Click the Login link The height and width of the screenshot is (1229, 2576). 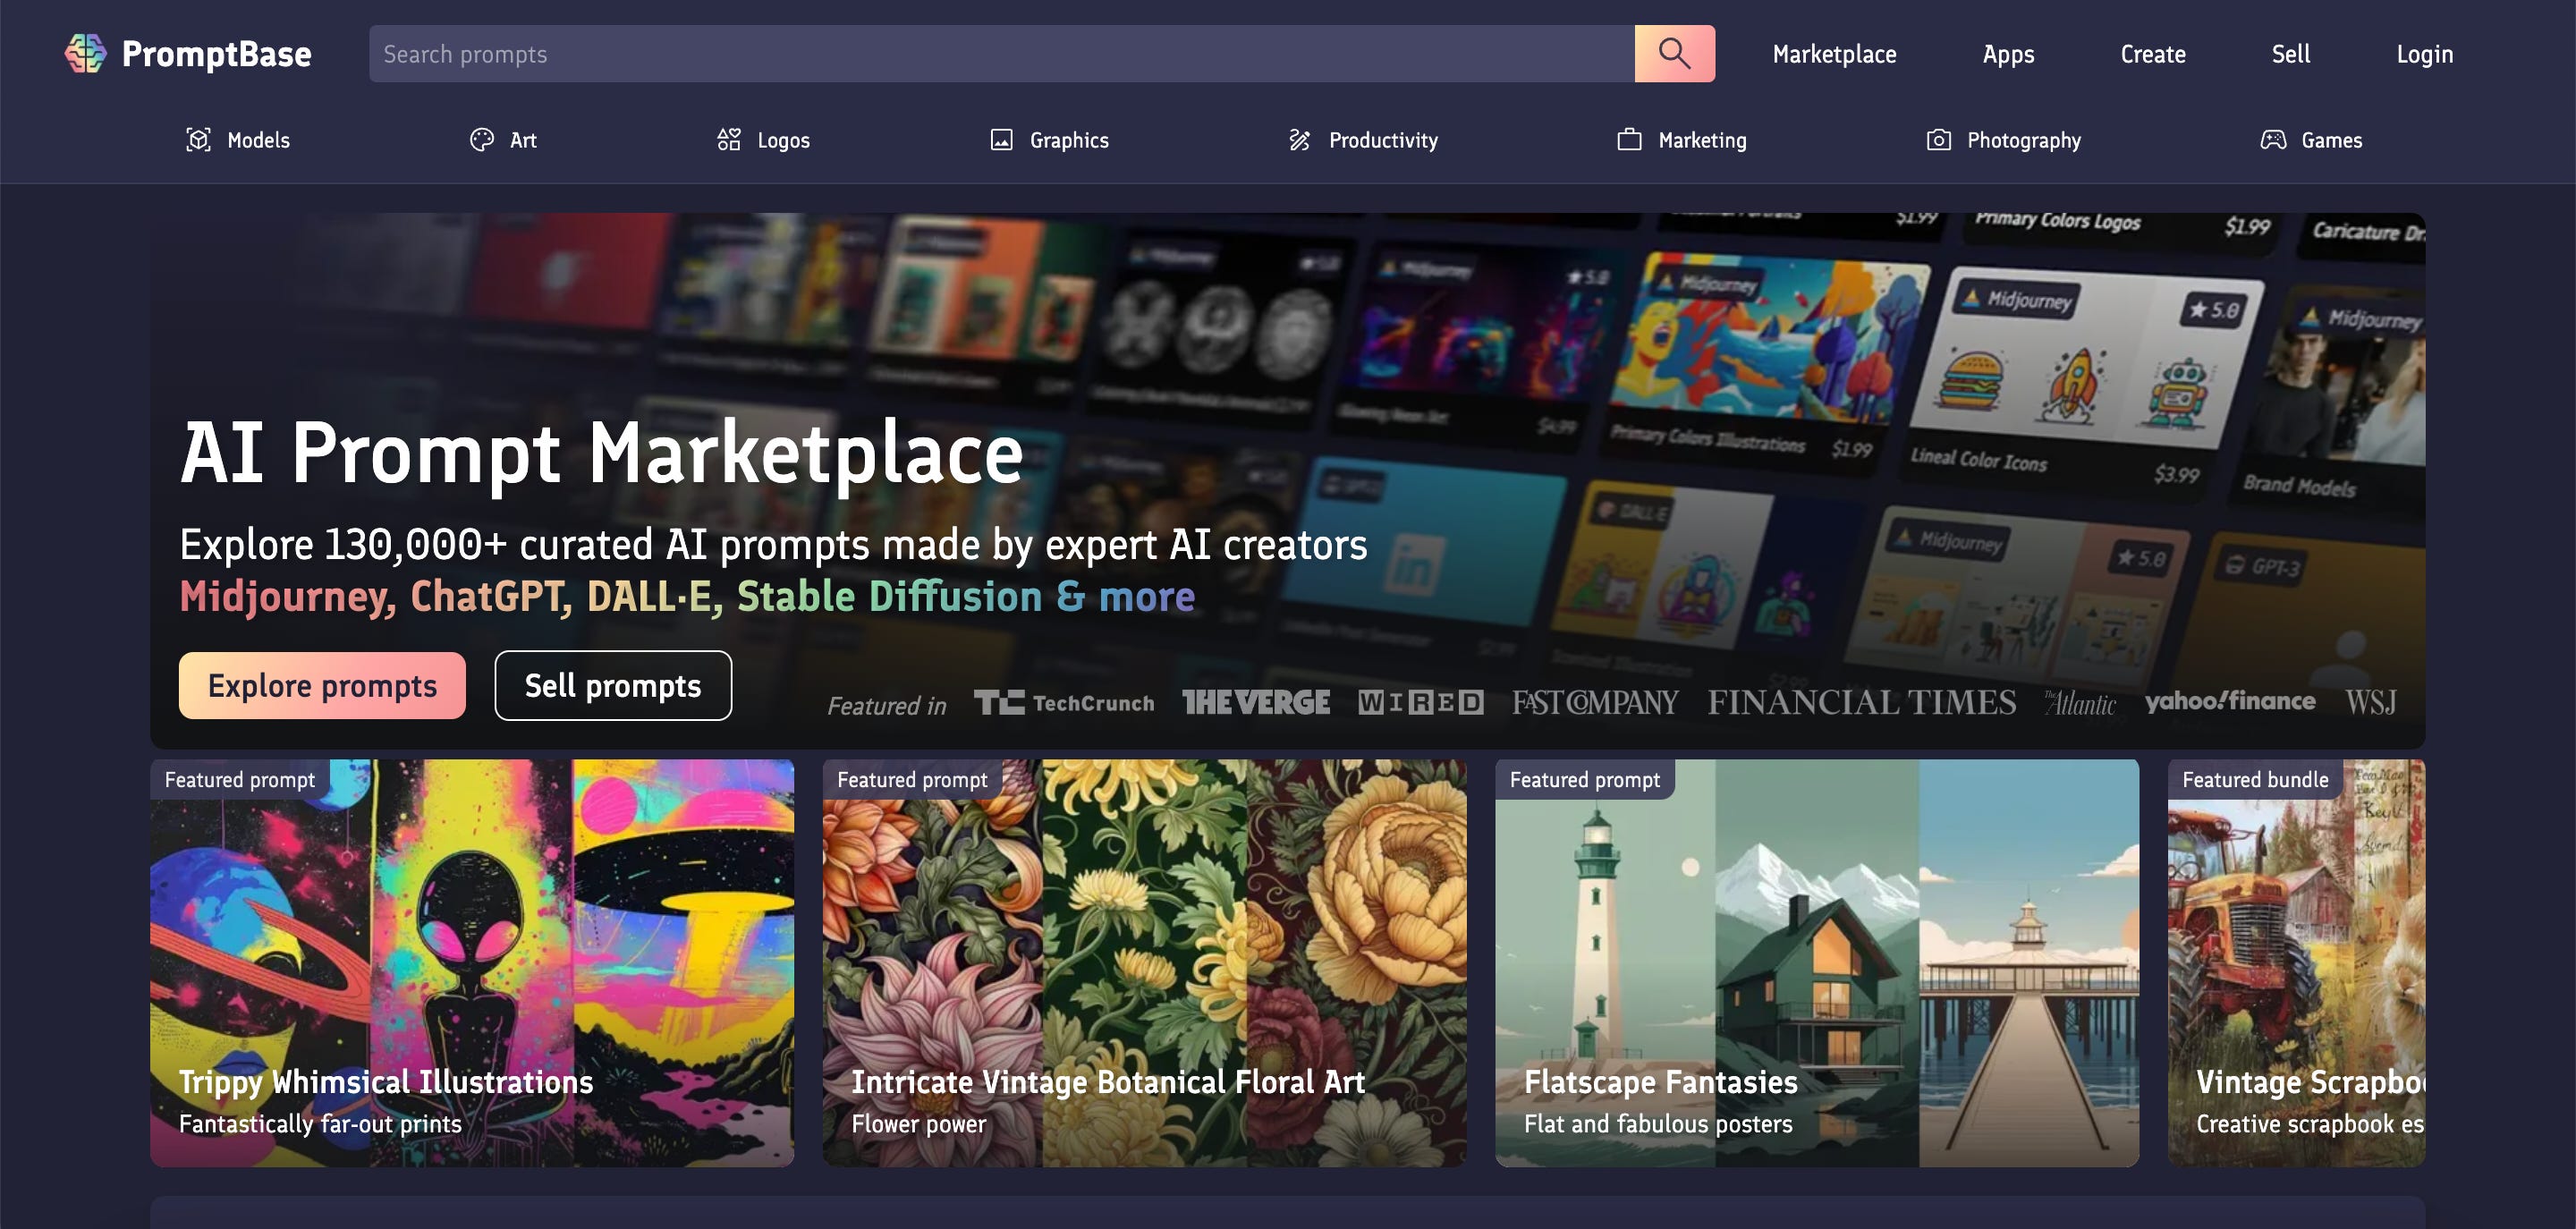2424,54
